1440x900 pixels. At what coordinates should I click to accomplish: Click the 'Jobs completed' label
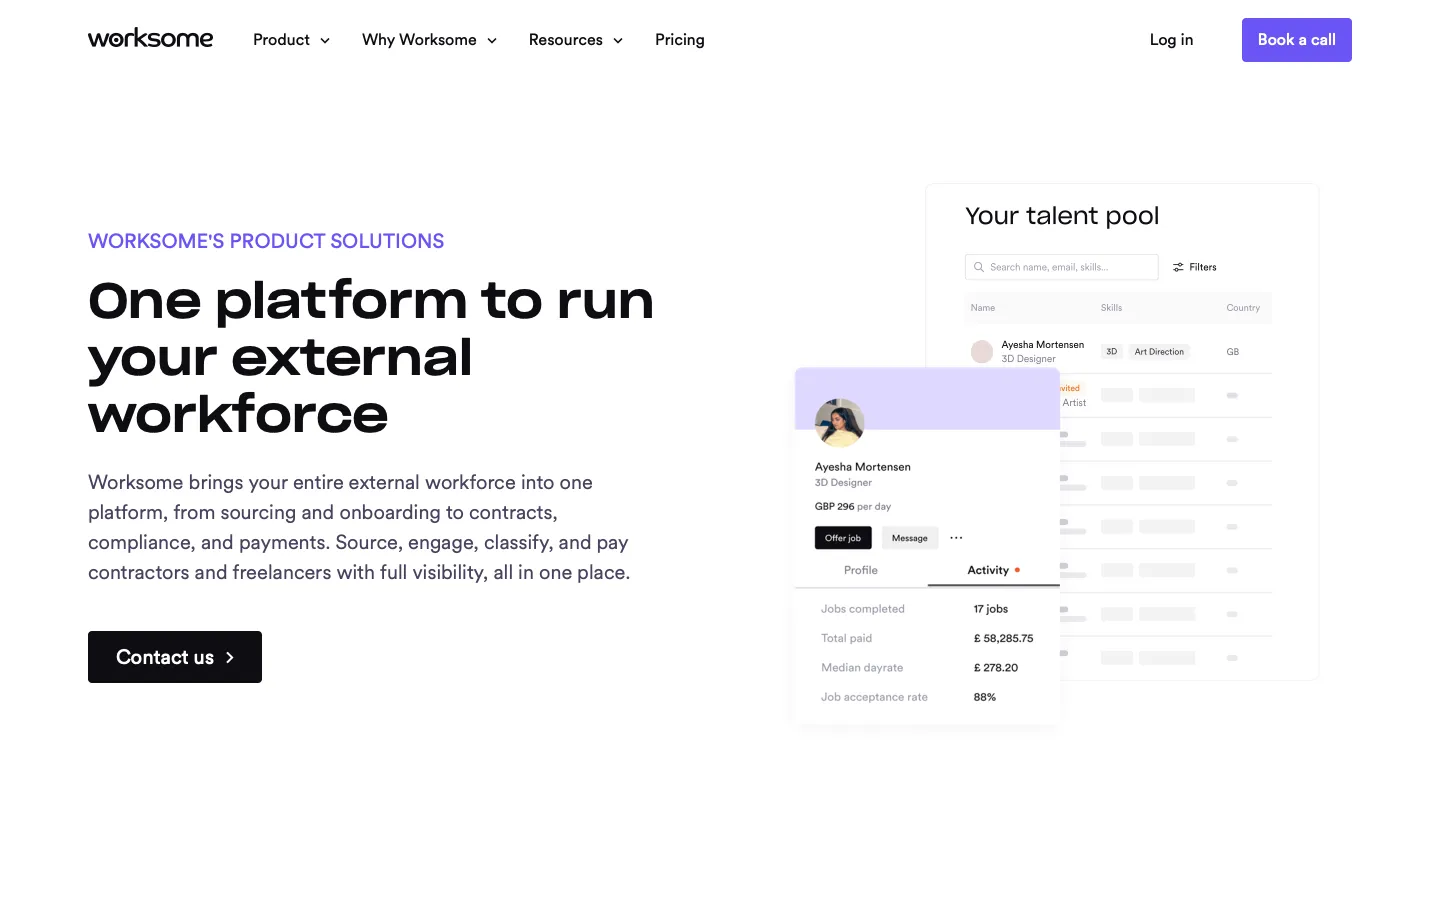863,609
